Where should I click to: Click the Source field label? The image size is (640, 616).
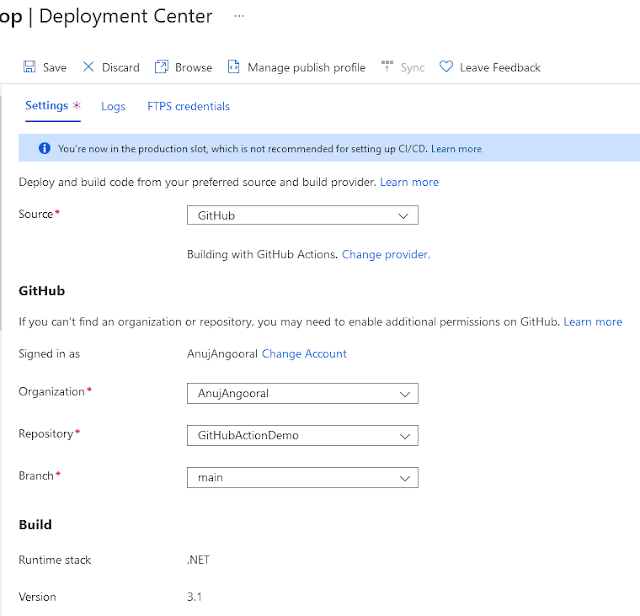click(x=36, y=214)
